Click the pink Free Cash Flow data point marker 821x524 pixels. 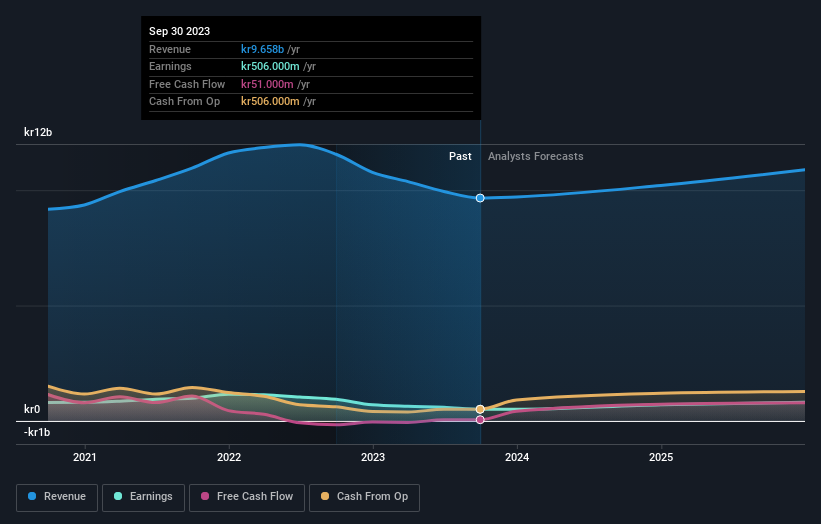pyautogui.click(x=480, y=420)
